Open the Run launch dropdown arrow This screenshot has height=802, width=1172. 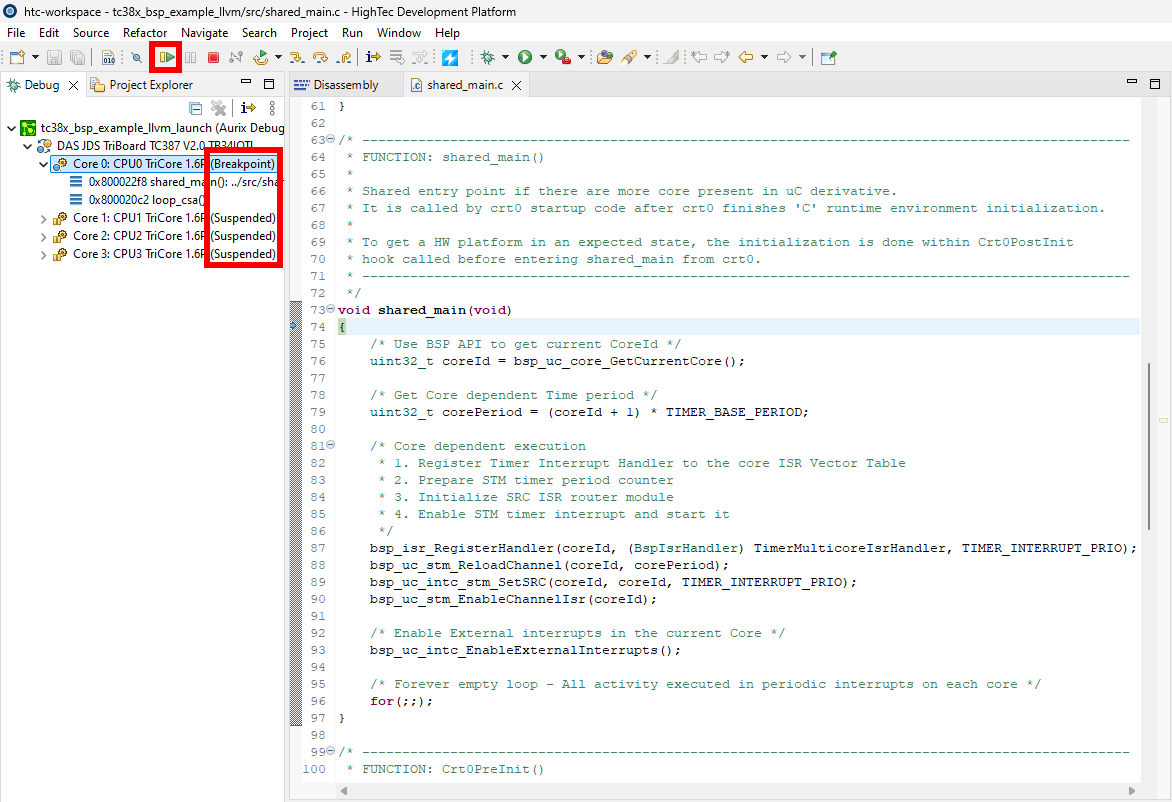coord(543,58)
